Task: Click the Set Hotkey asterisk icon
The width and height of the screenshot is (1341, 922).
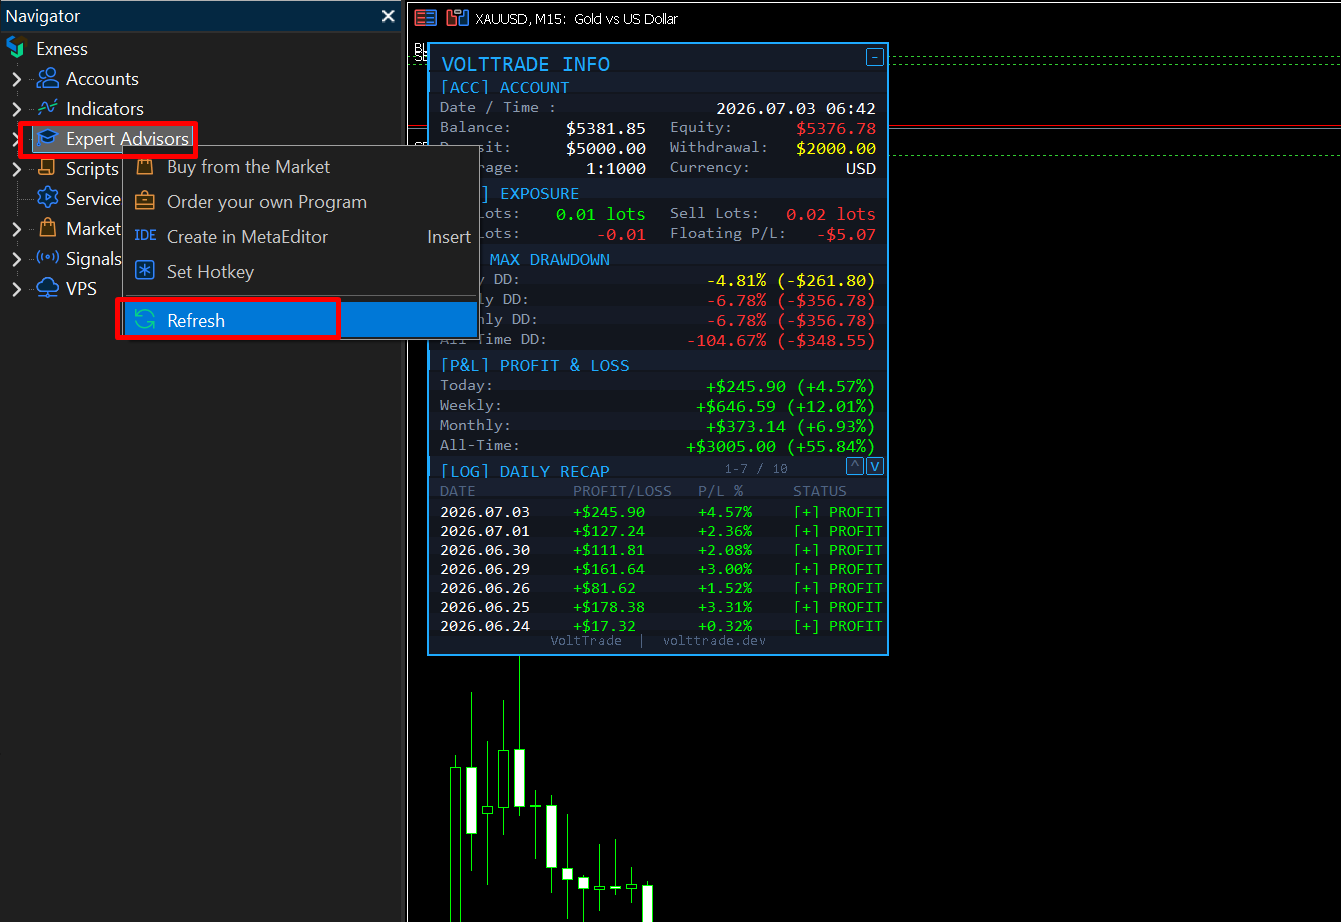Action: pyautogui.click(x=145, y=271)
